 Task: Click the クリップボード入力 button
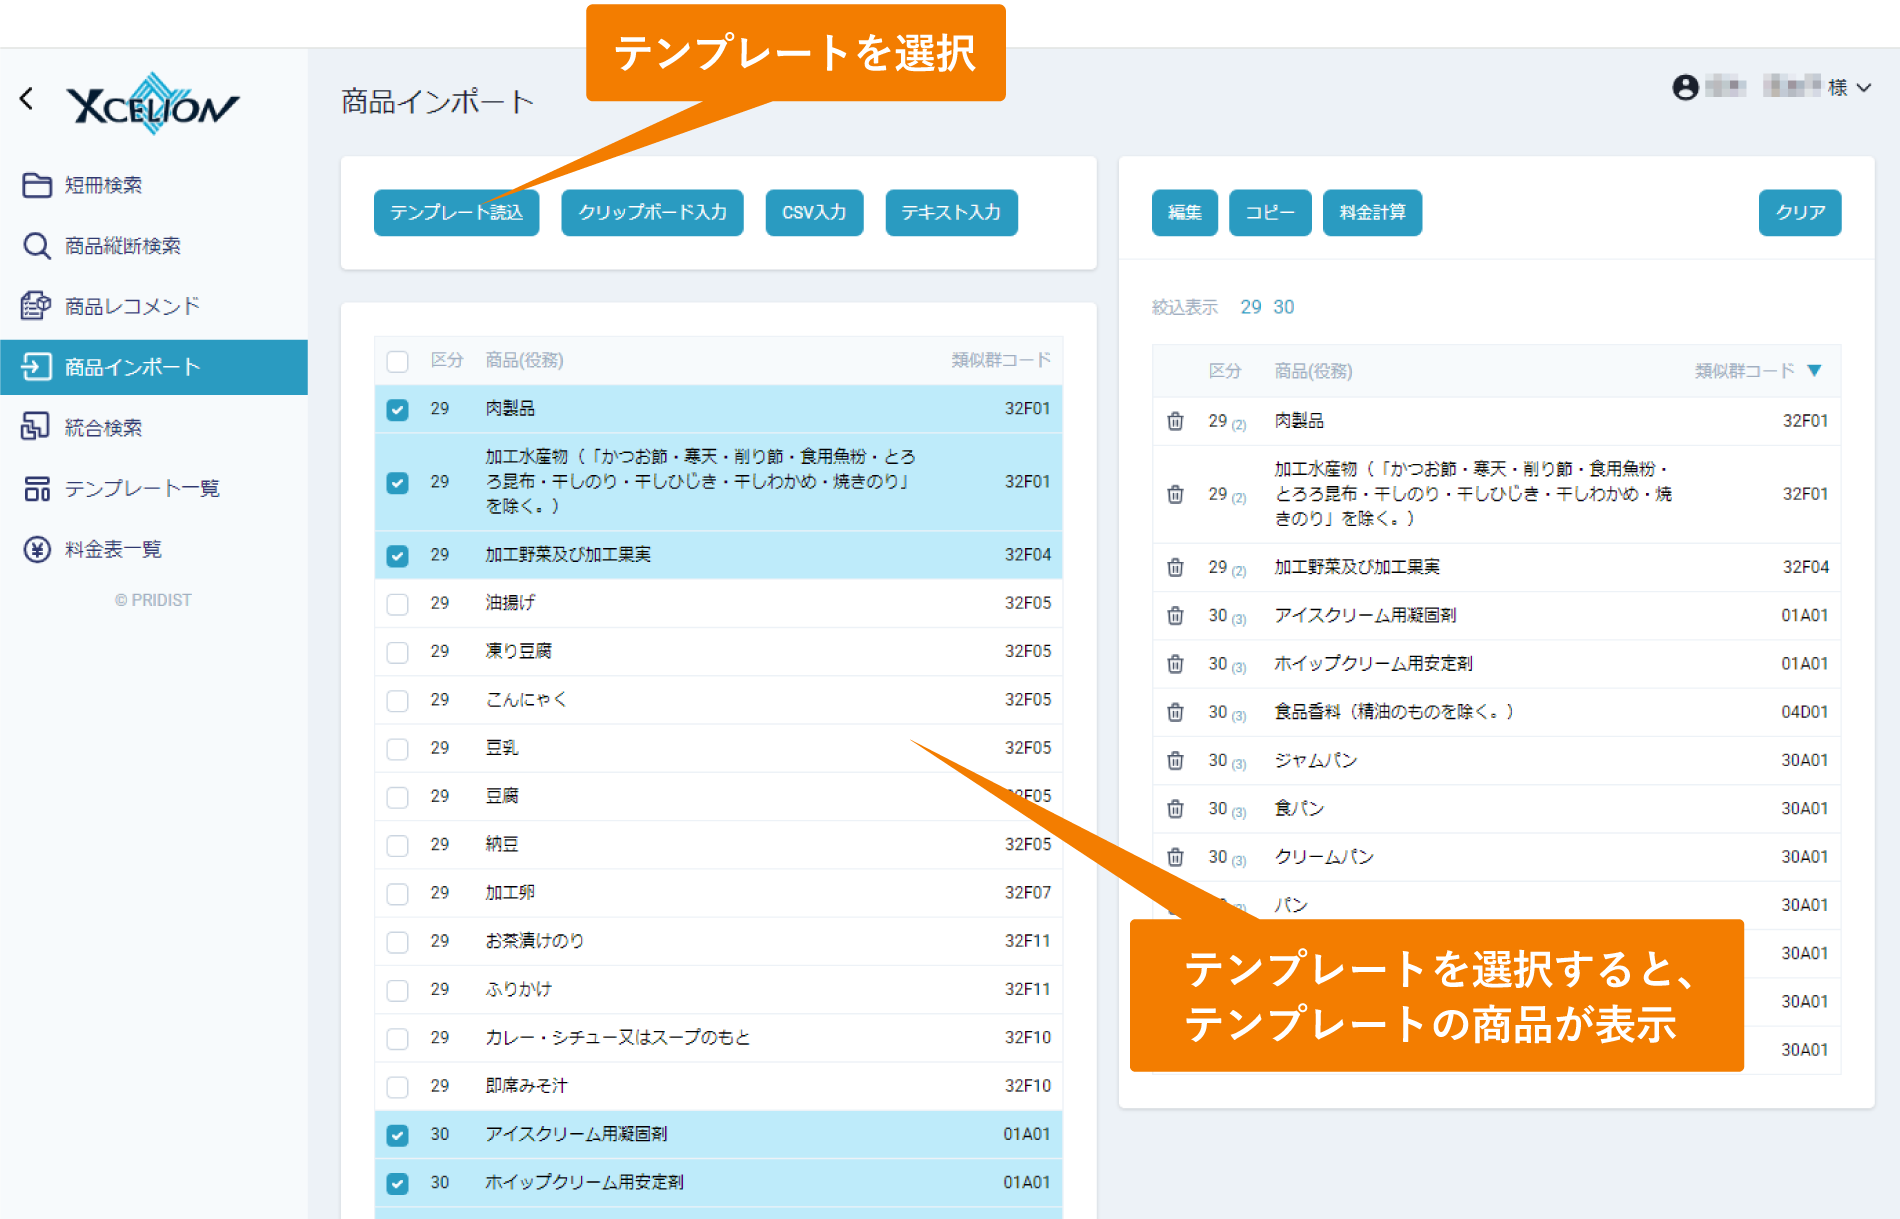click(x=652, y=212)
